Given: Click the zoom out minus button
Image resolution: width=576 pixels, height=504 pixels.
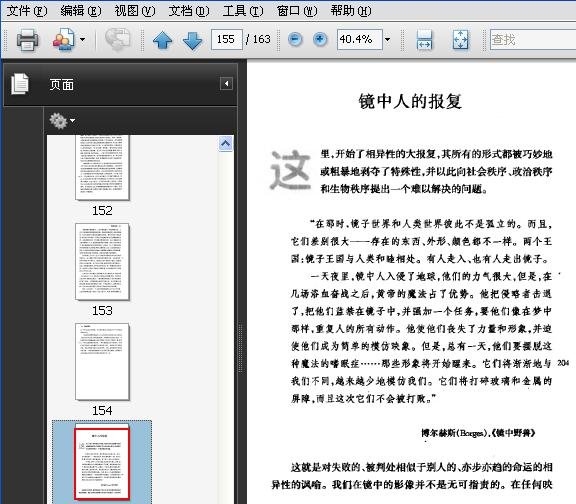Looking at the screenshot, I should coord(295,39).
